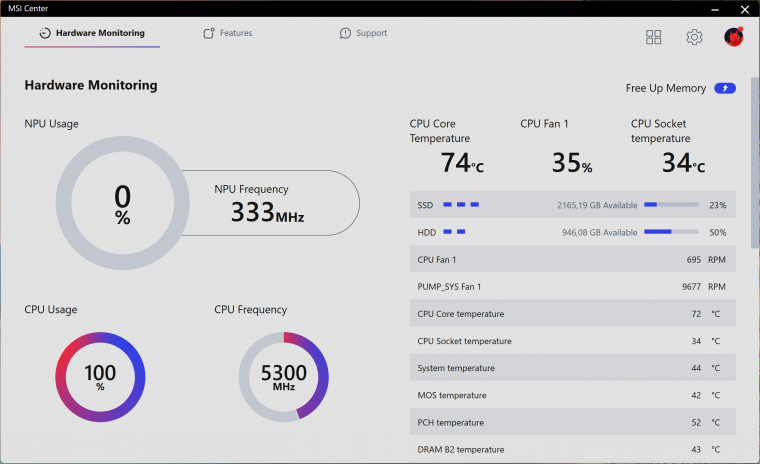The width and height of the screenshot is (760, 464).
Task: Click the CPU Usage label
Action: [51, 309]
